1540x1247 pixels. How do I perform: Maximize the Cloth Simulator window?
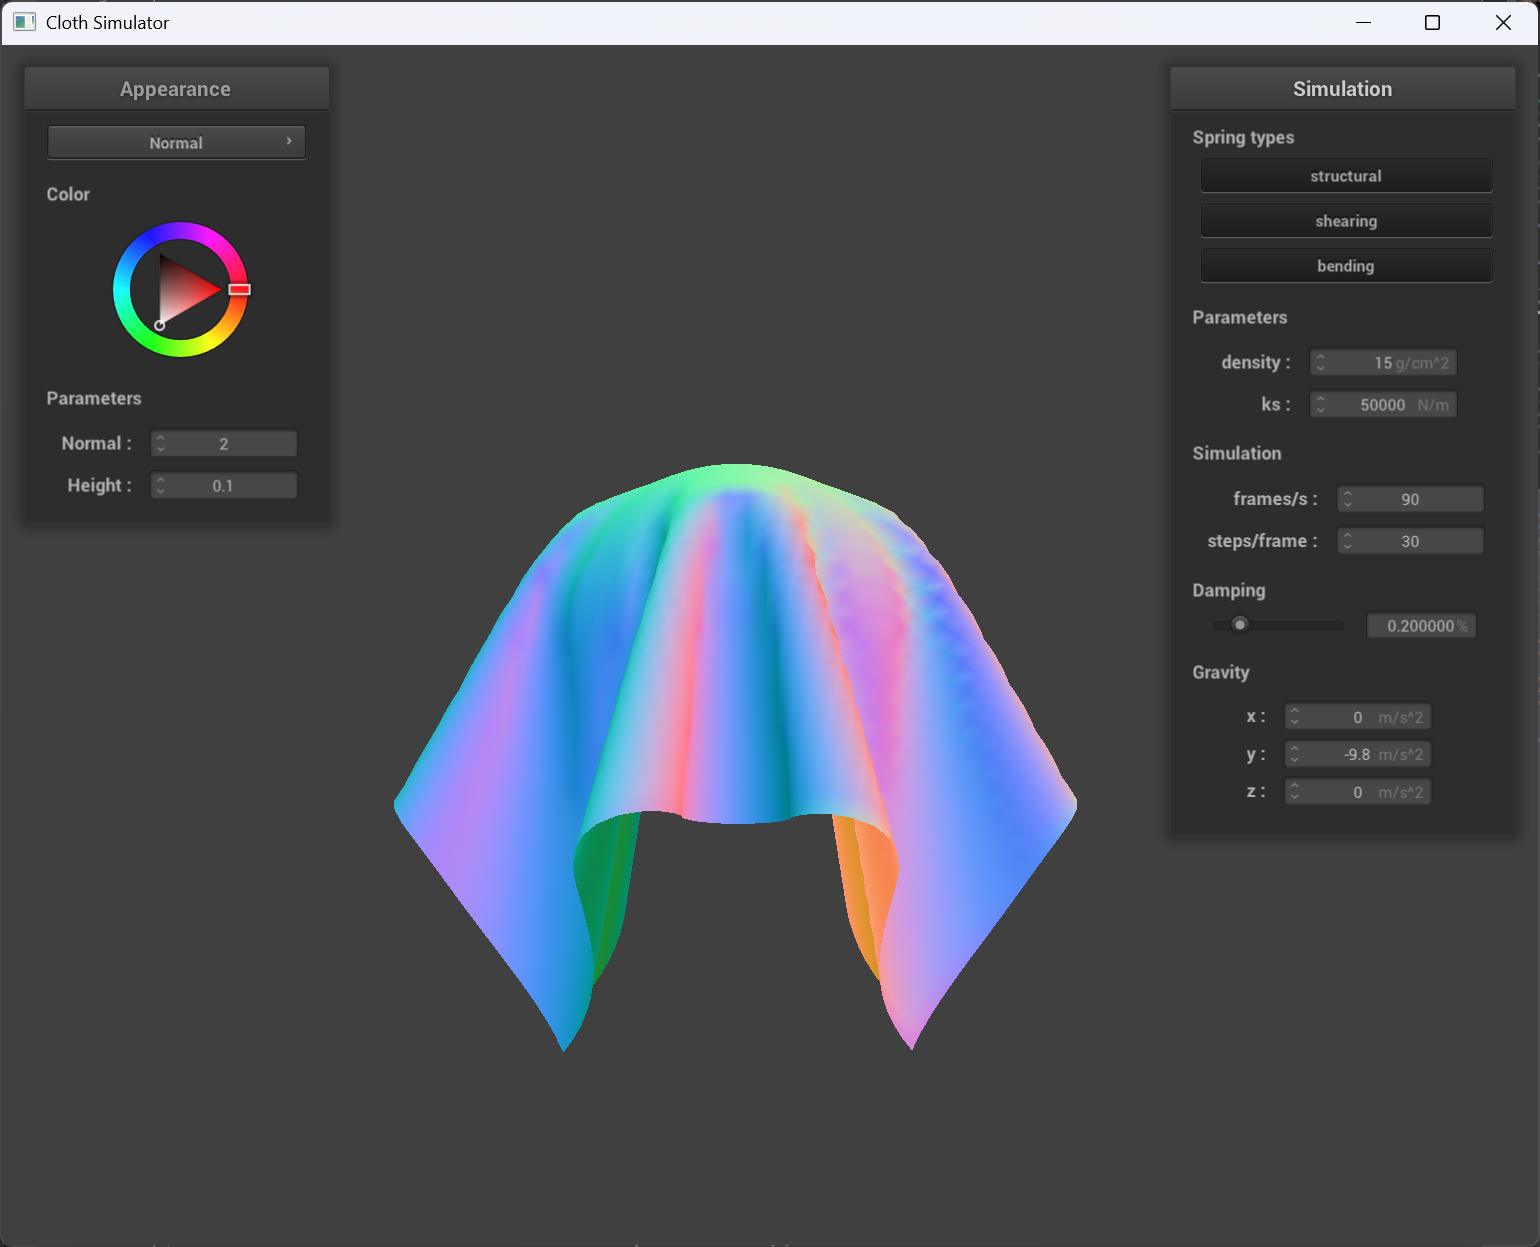click(x=1432, y=22)
